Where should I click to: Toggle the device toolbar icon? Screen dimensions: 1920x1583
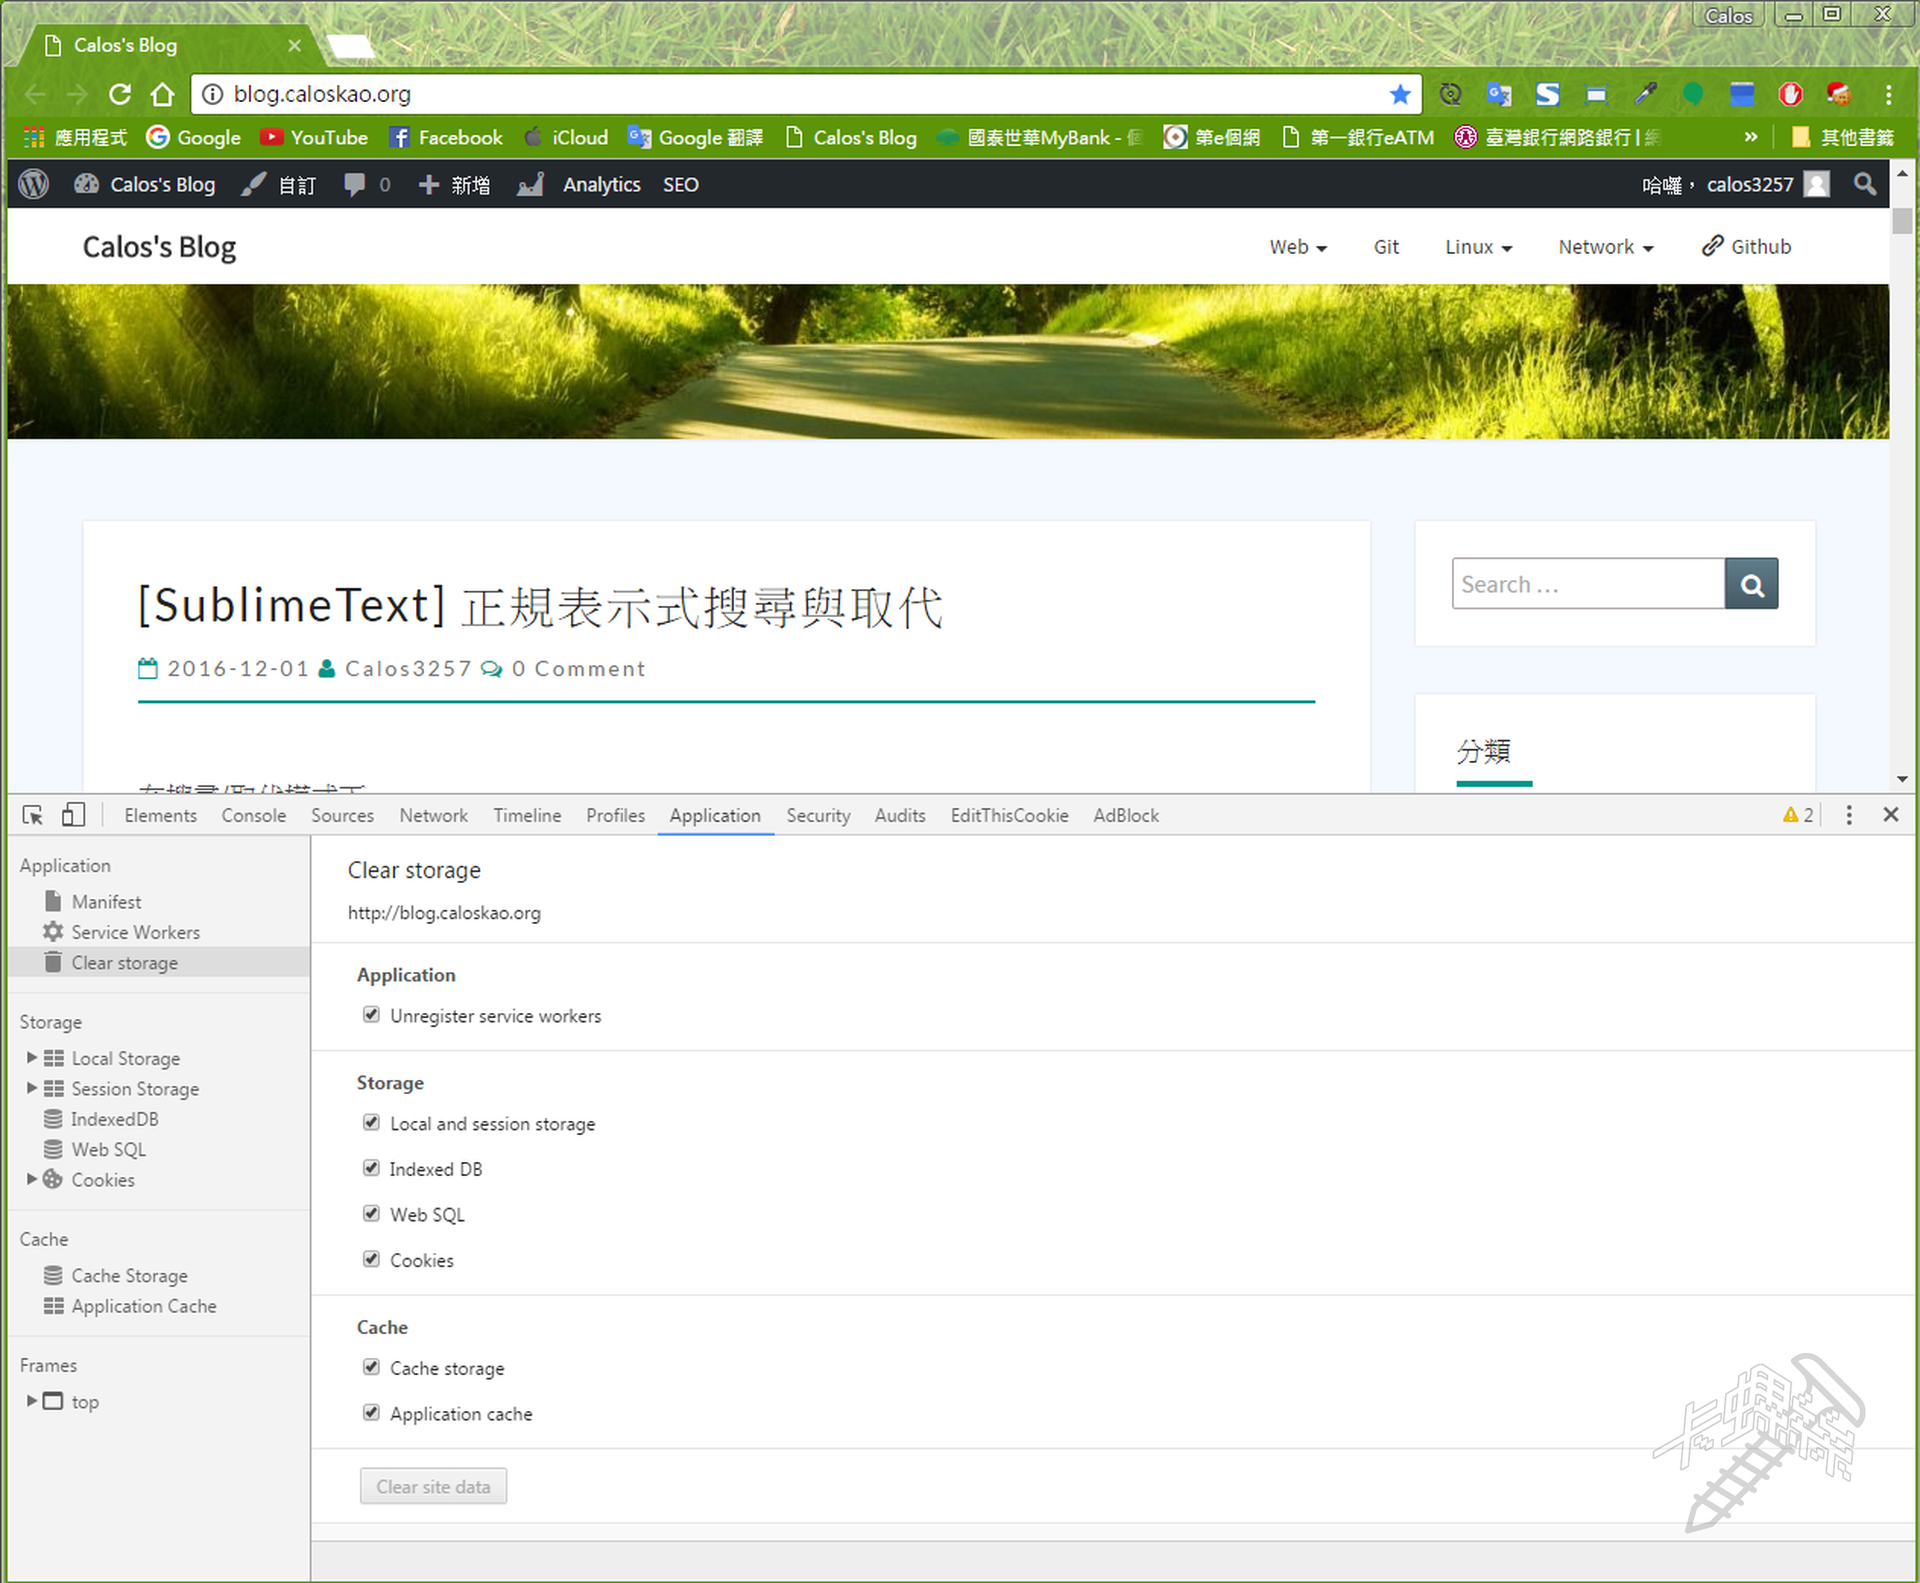(x=73, y=815)
